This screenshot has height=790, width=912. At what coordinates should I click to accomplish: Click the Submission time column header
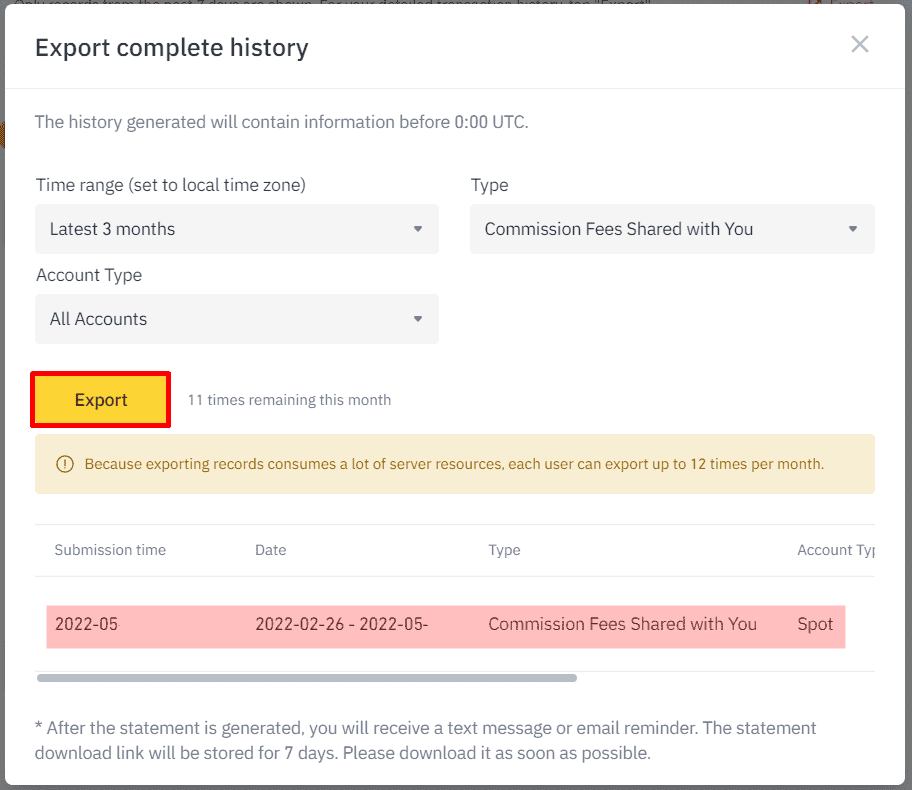coord(110,550)
